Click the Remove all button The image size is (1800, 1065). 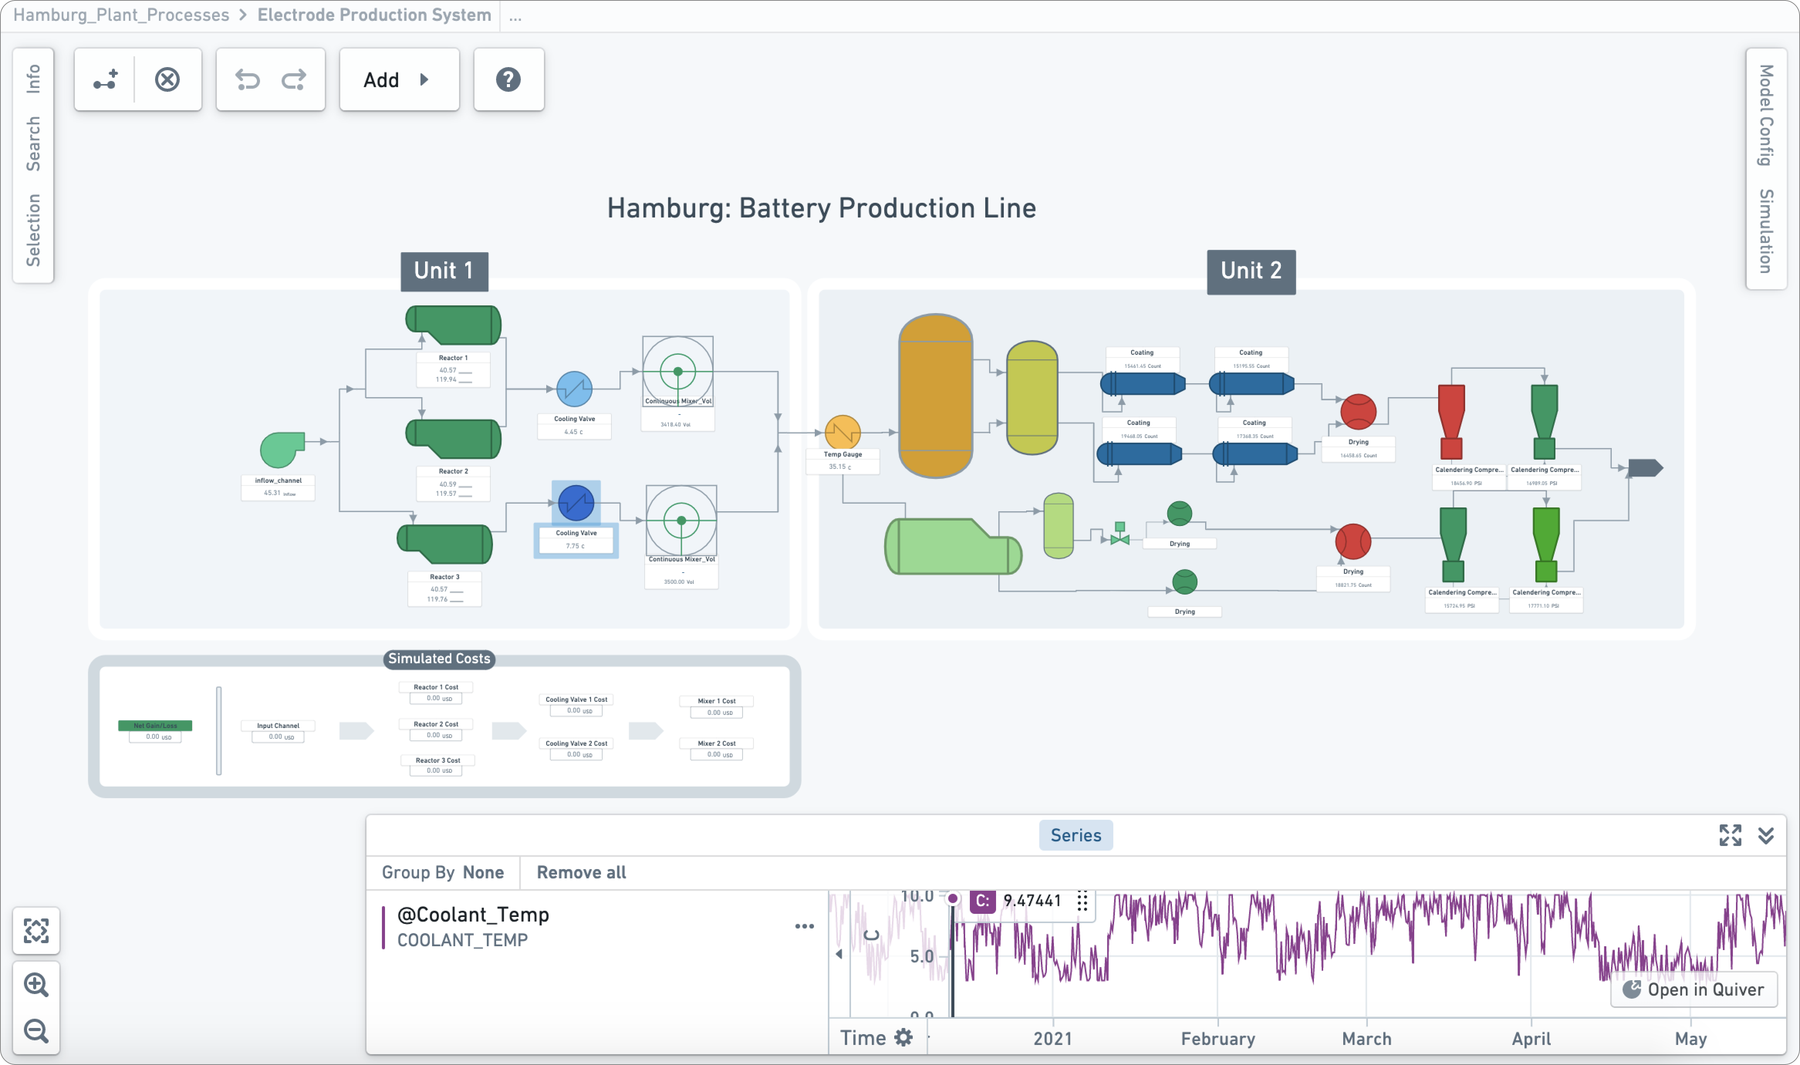pos(580,872)
